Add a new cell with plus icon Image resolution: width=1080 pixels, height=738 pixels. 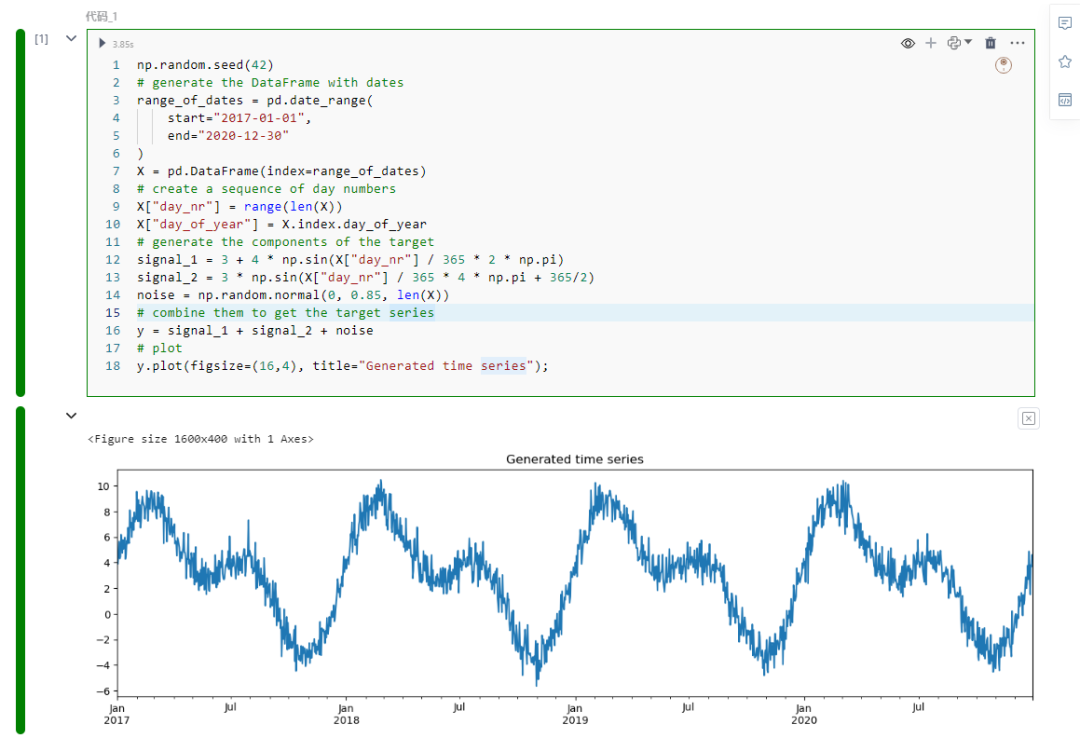tap(931, 43)
